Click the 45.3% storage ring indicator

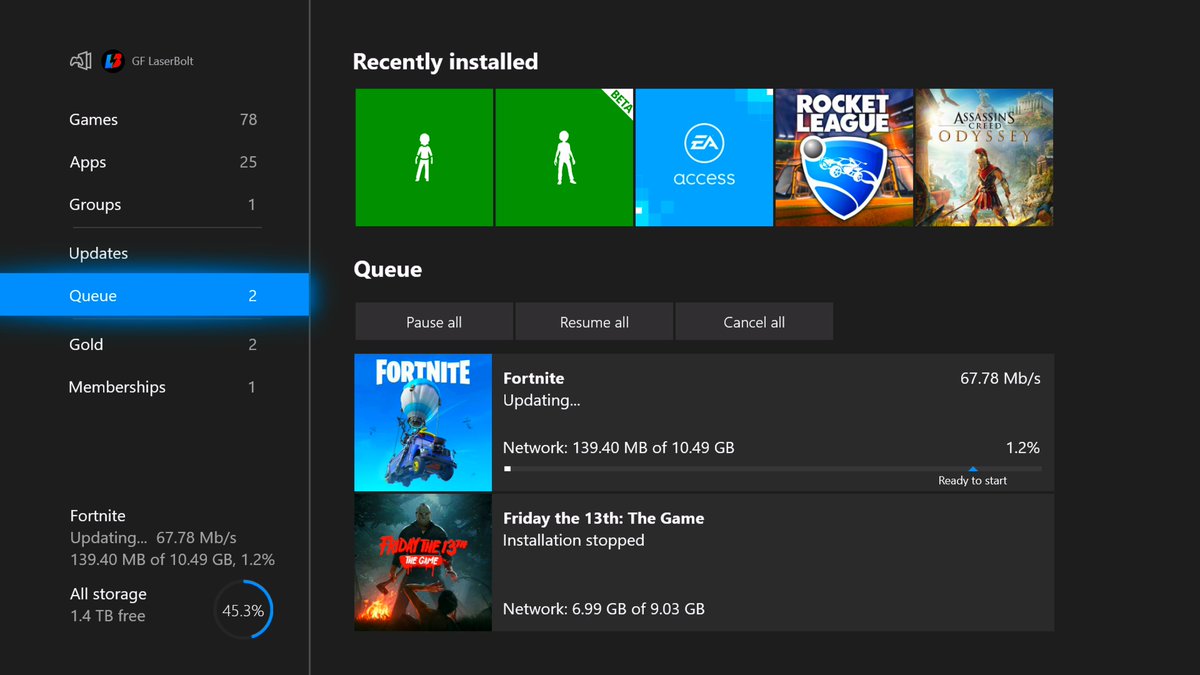point(243,609)
